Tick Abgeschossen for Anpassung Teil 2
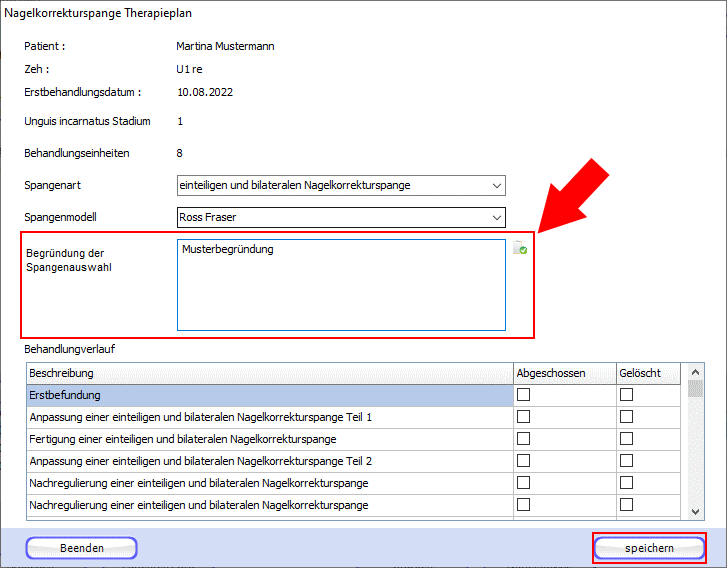Image resolution: width=727 pixels, height=568 pixels. pyautogui.click(x=523, y=461)
